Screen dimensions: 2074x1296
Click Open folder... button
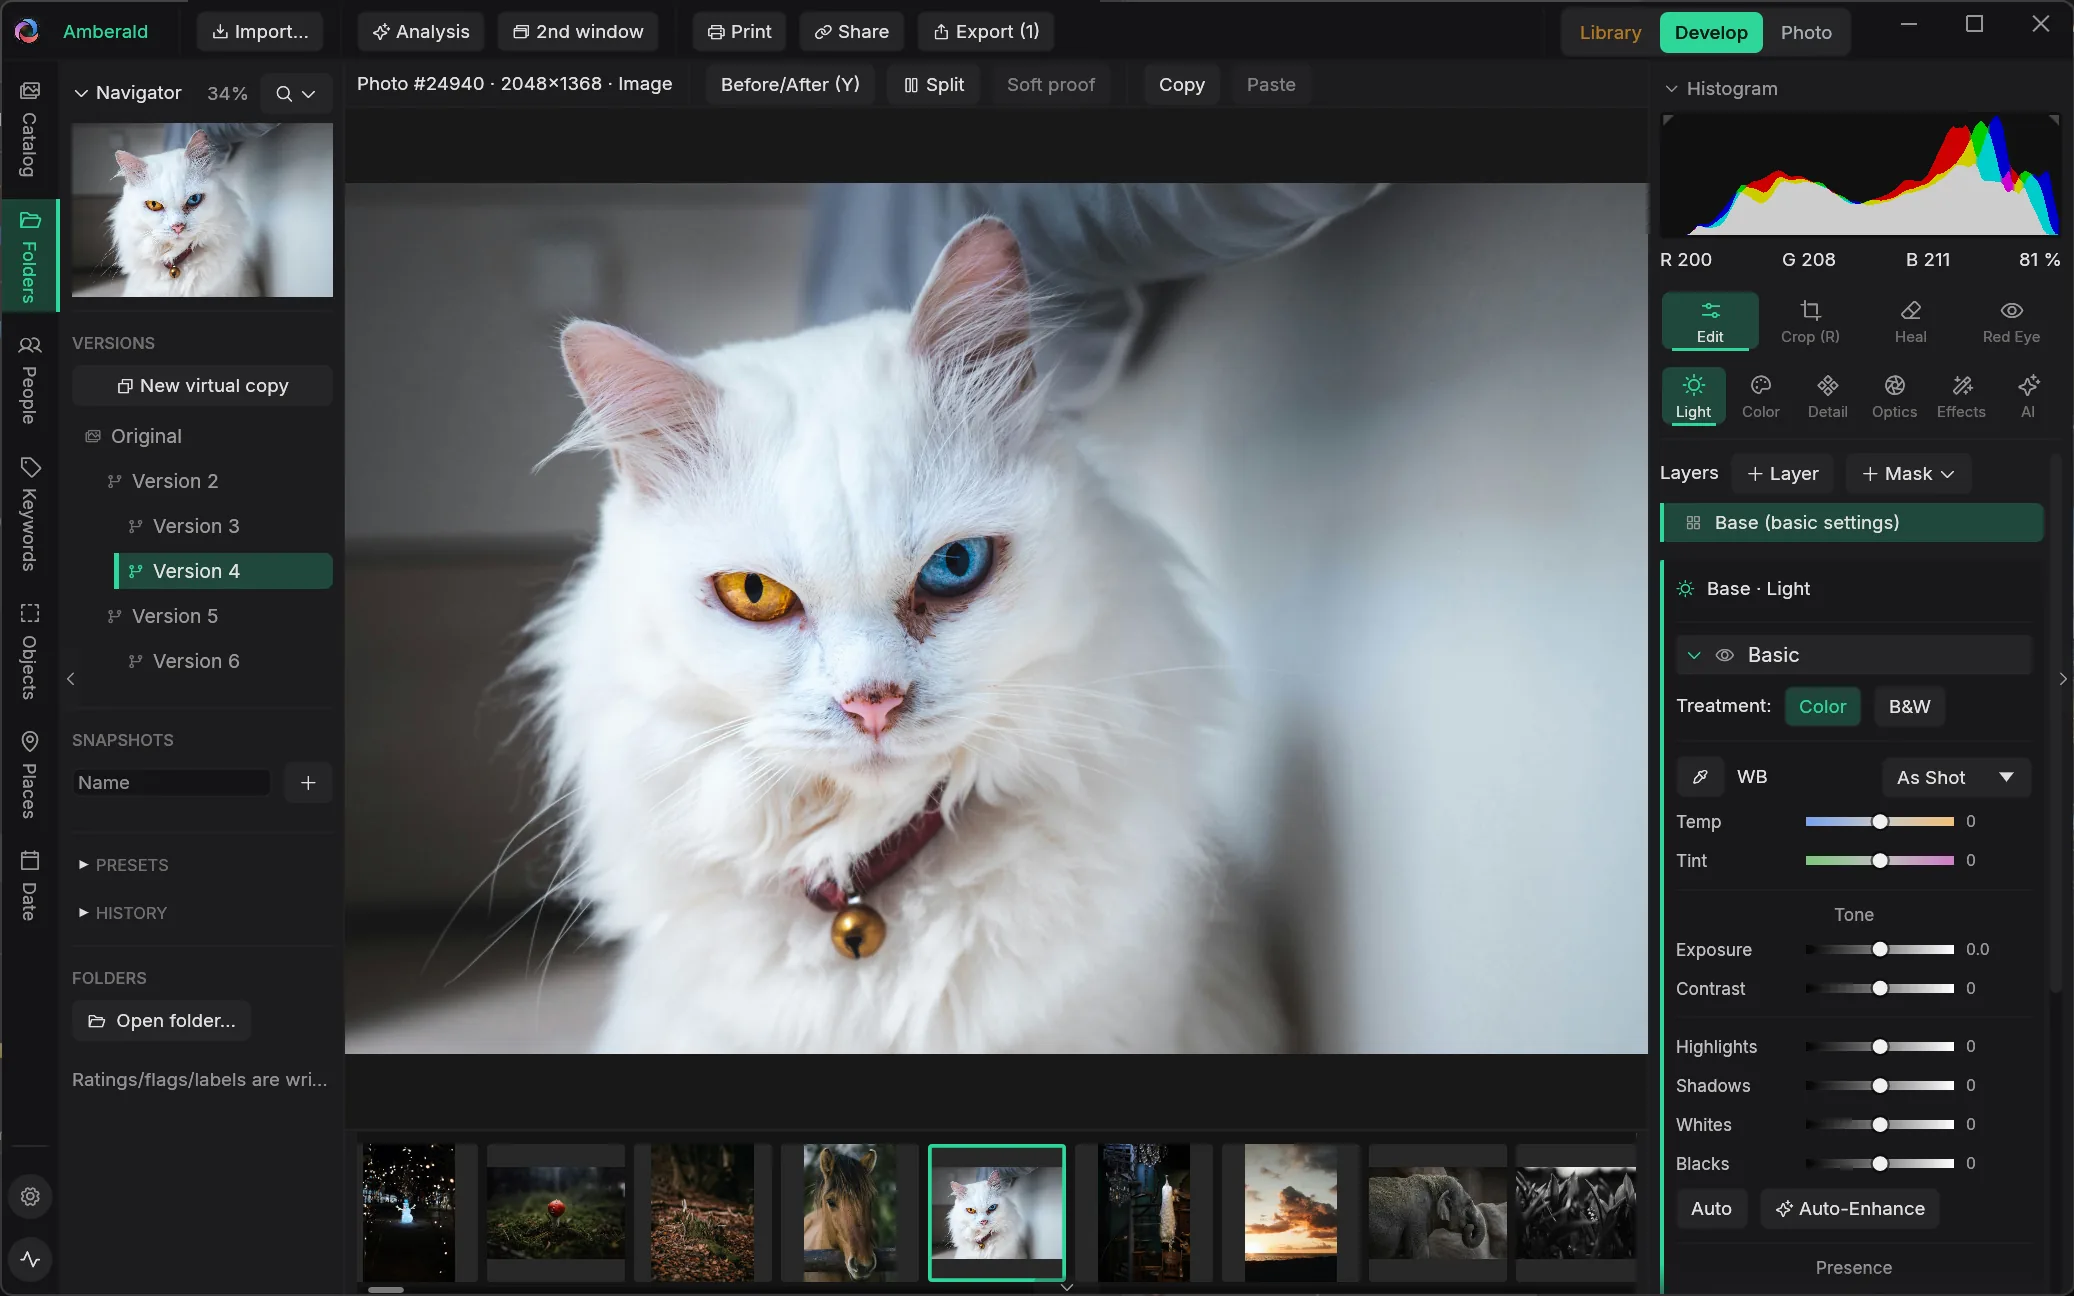pos(162,1020)
